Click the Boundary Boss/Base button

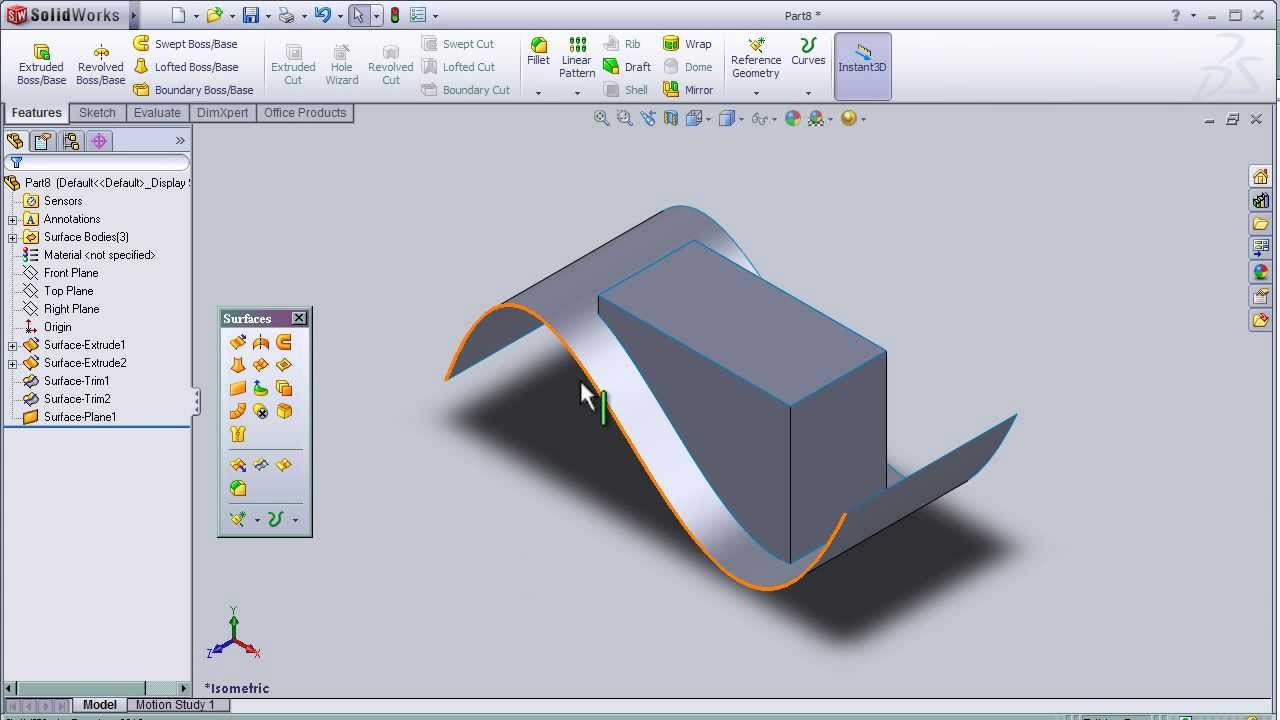point(194,90)
